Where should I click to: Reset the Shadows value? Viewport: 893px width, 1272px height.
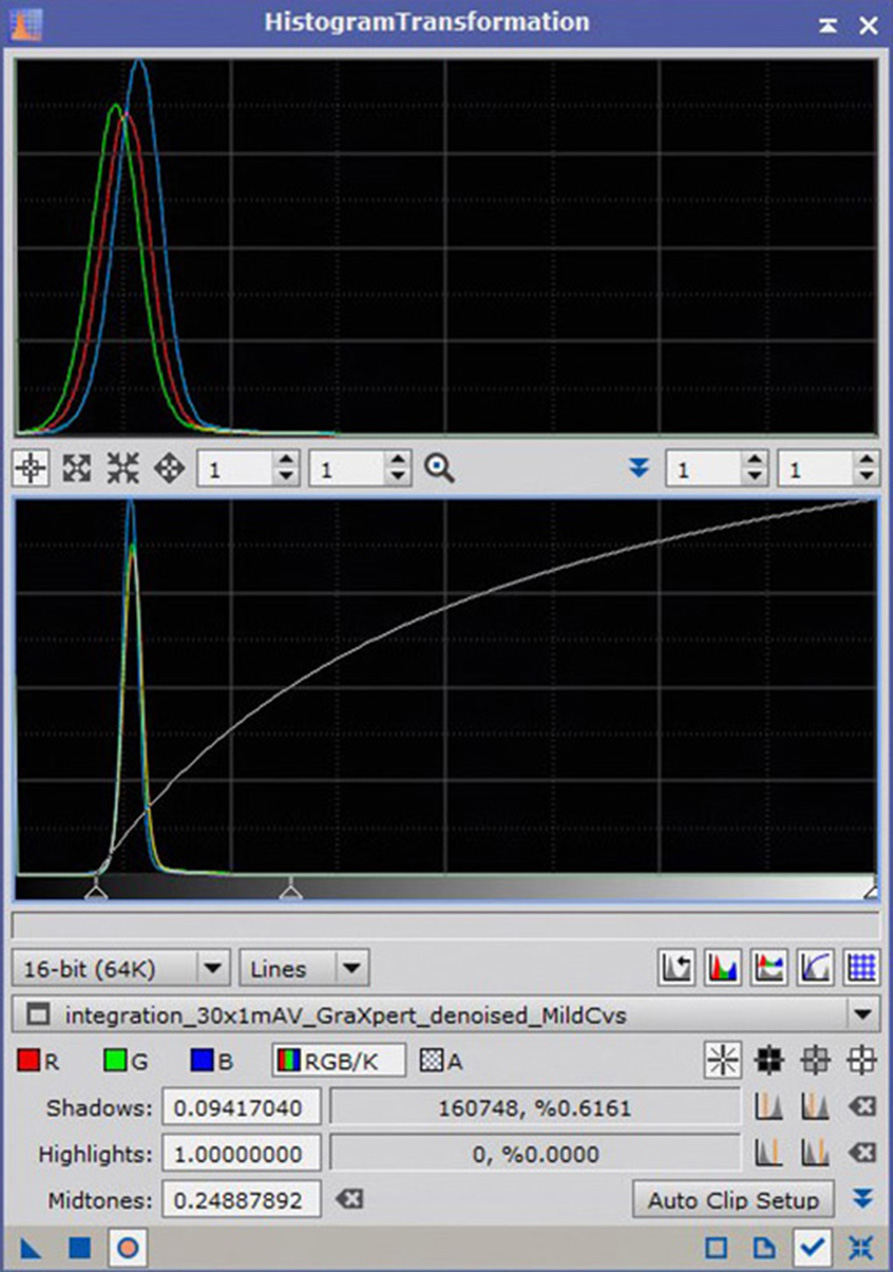861,1107
